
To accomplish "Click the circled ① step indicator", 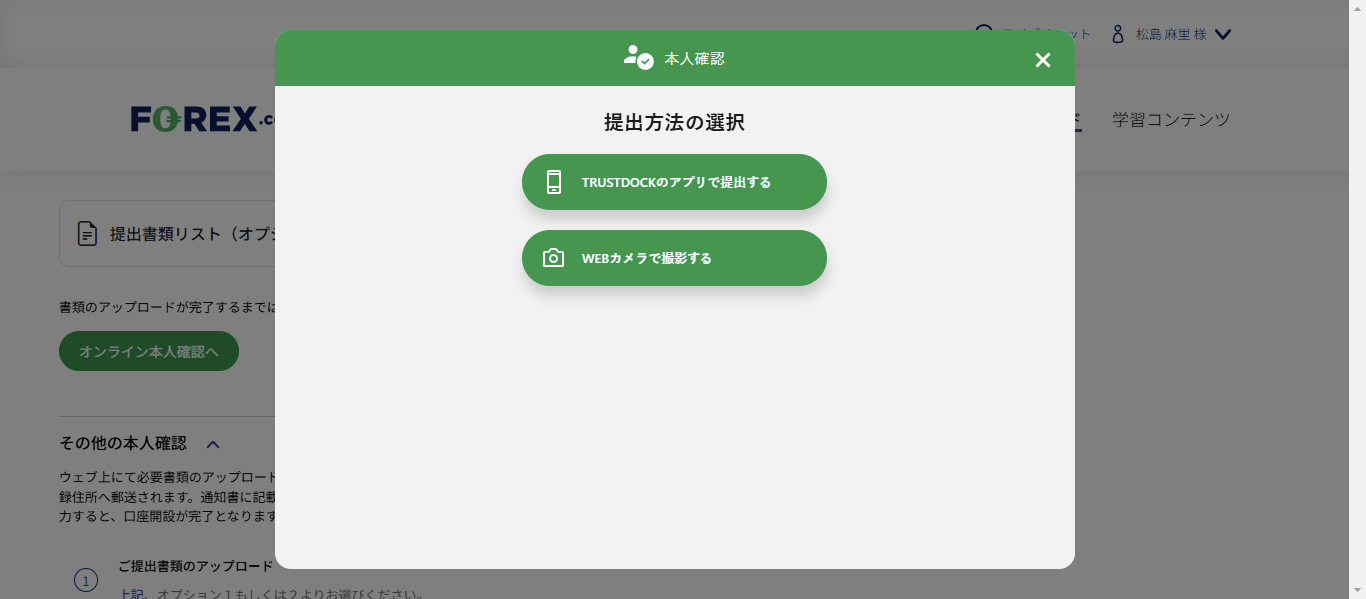I will coord(86,580).
